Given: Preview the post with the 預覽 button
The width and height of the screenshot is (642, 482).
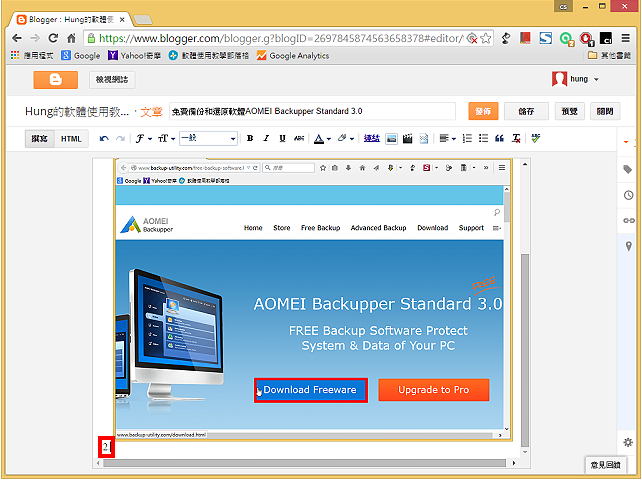Looking at the screenshot, I should click(570, 111).
